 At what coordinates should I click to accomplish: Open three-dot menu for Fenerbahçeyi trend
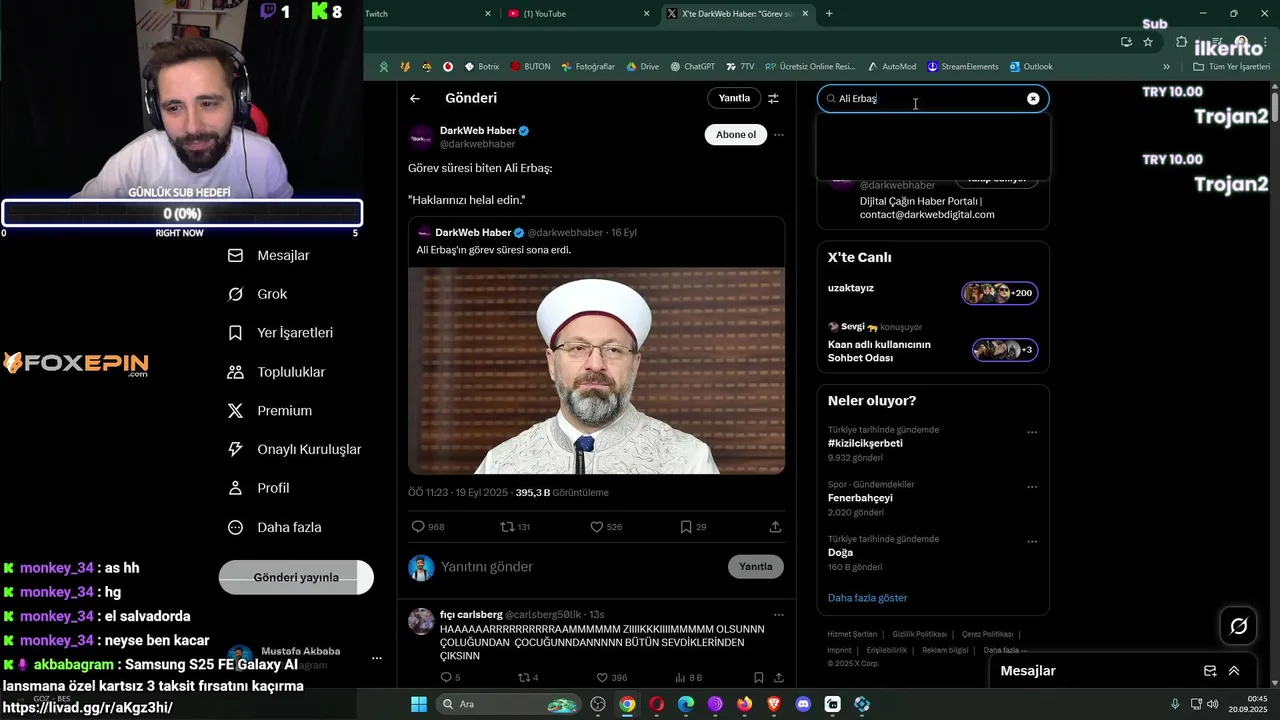pos(1032,487)
